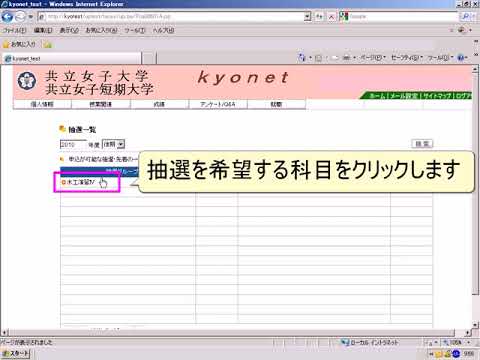Viewport: 480px width, 360px height.
Task: Click the horizontal scrollbar track
Action: click(237, 332)
